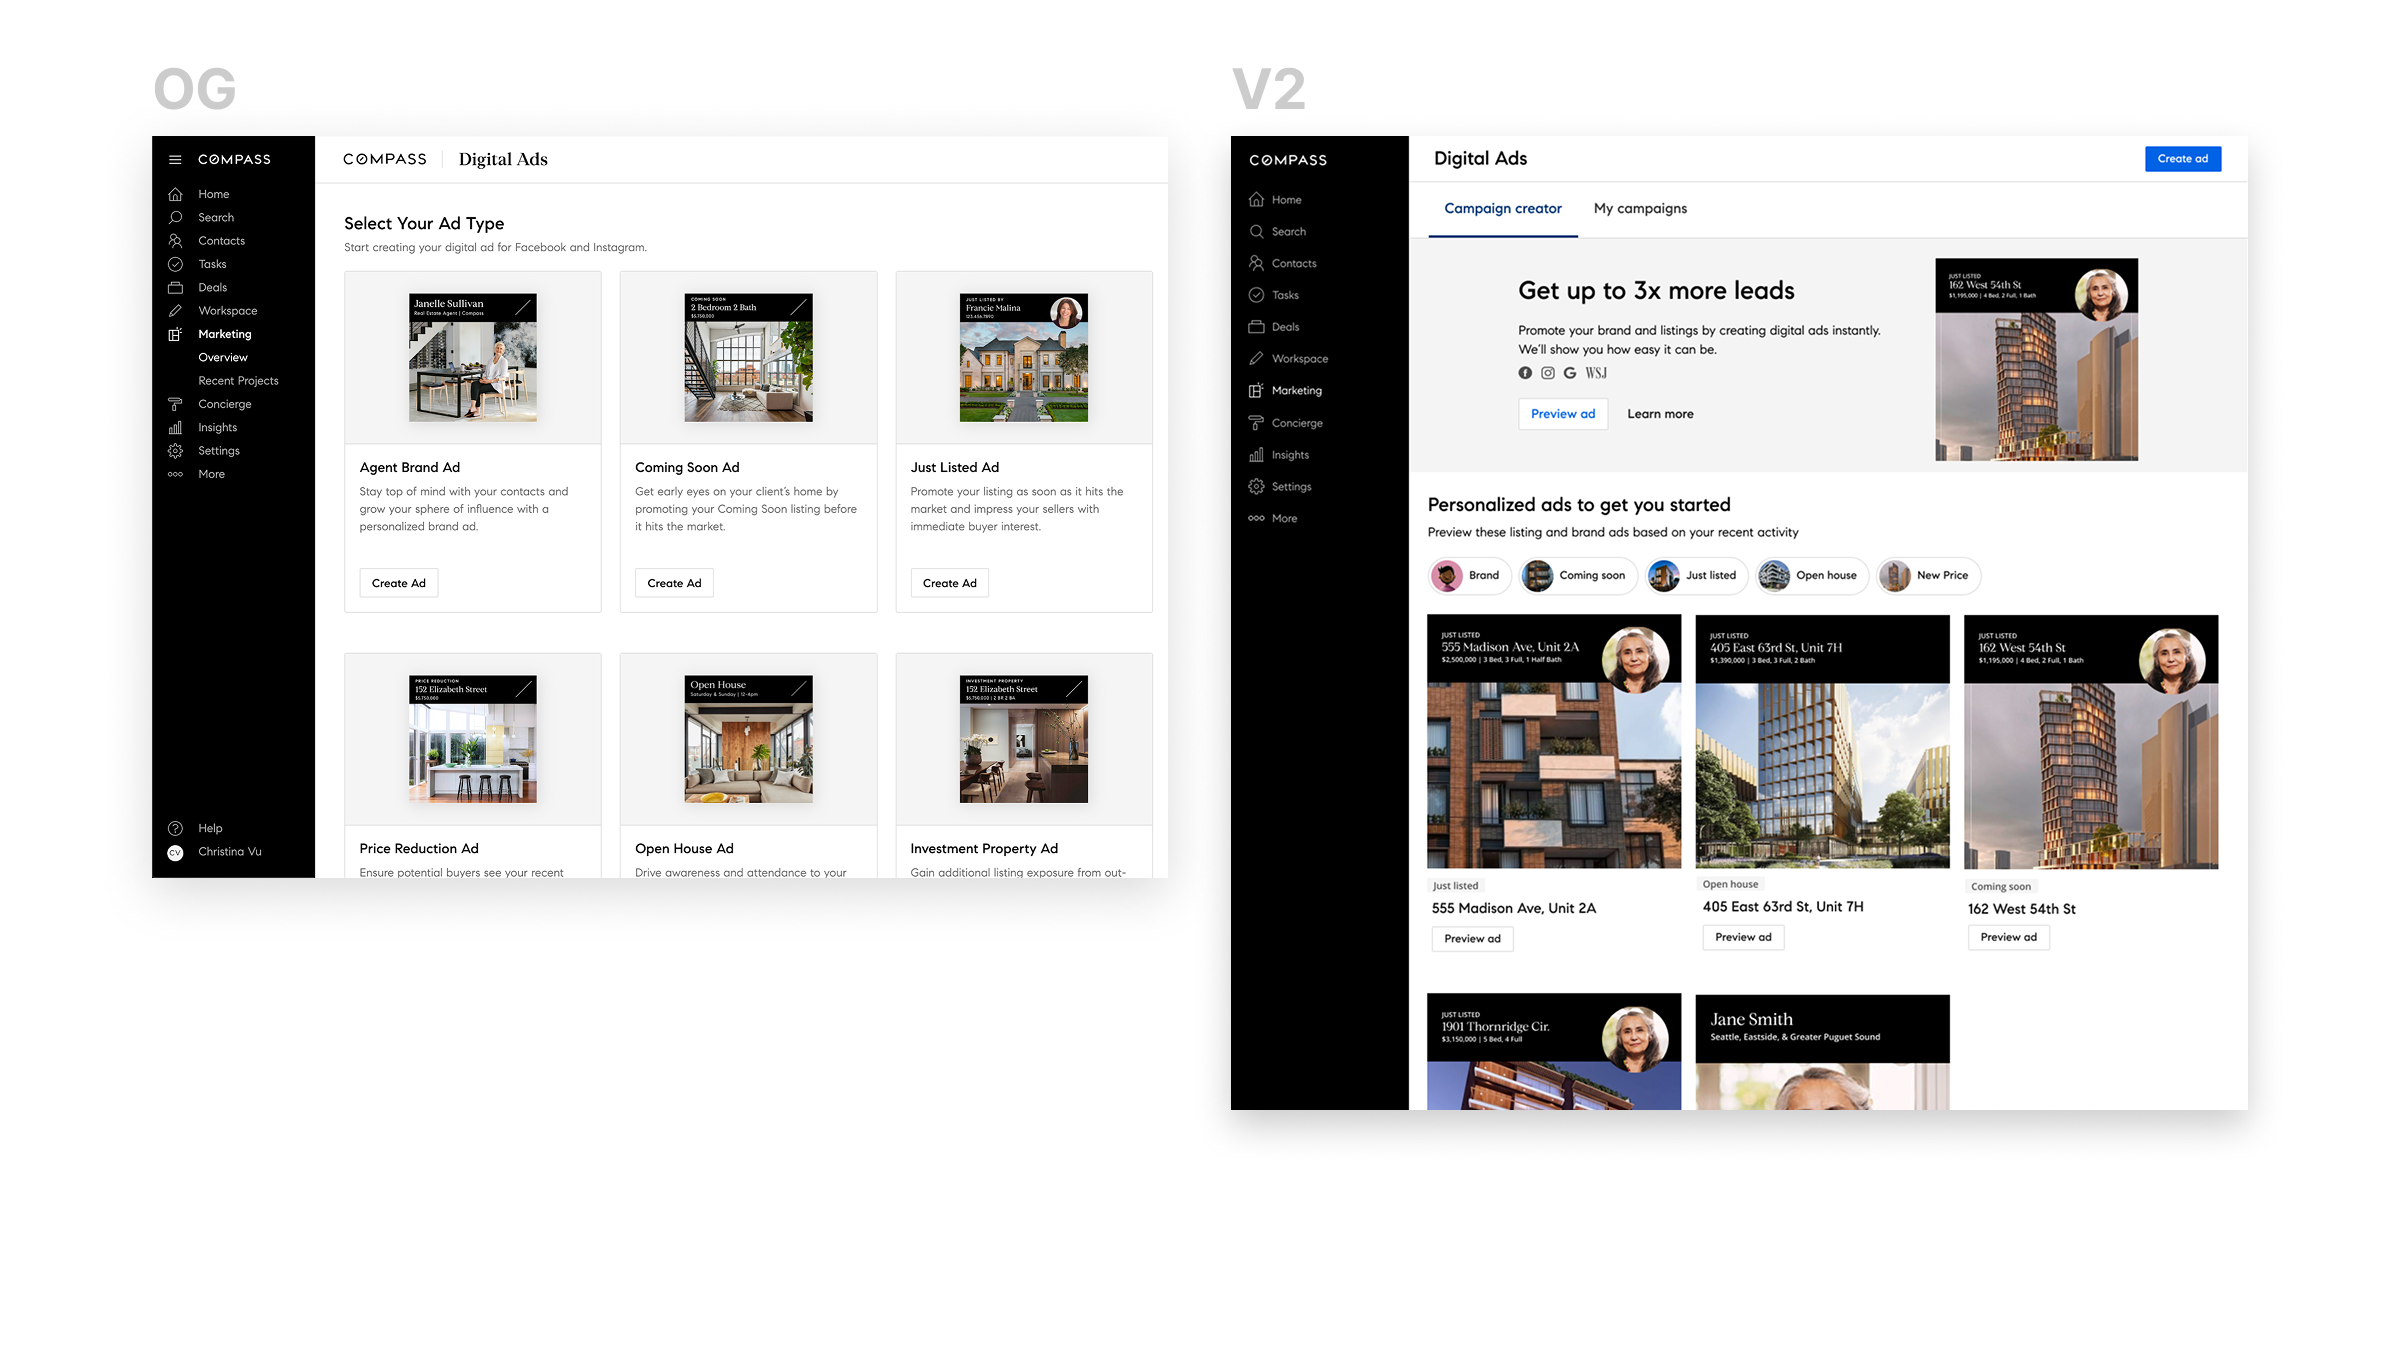The image size is (2400, 1350).
Task: Click the Compass logo in OG page header
Action: (385, 159)
